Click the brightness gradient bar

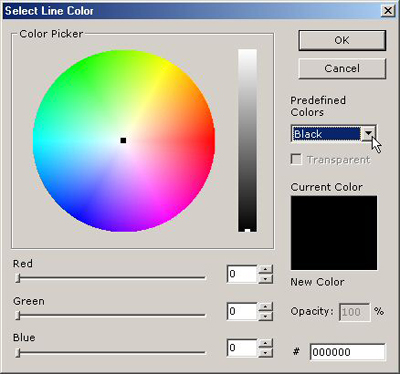247,140
